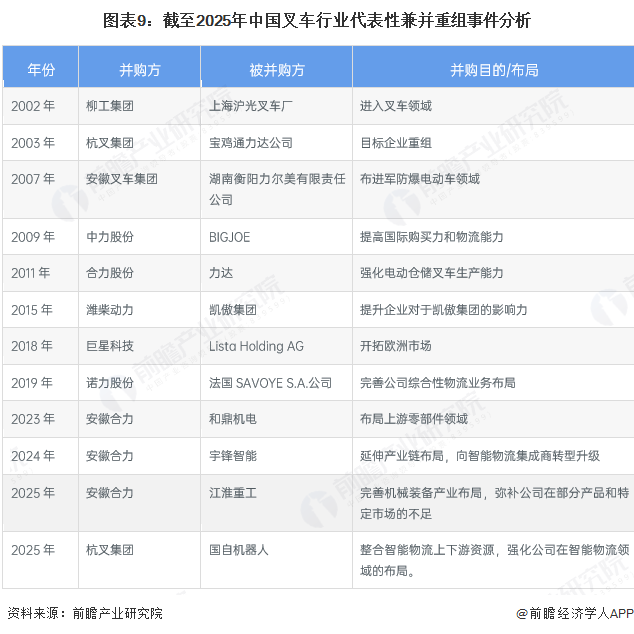Click the chart title 图表9 heading
The height and width of the screenshot is (634, 634).
[317, 20]
